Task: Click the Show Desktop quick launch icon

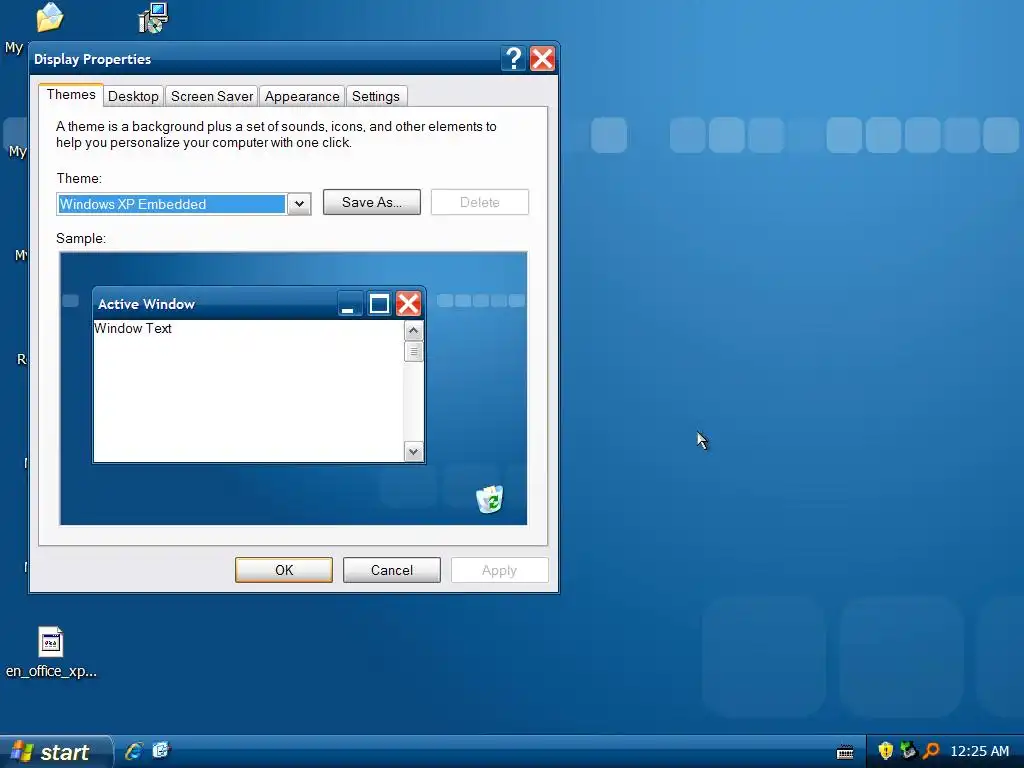Action: point(161,750)
